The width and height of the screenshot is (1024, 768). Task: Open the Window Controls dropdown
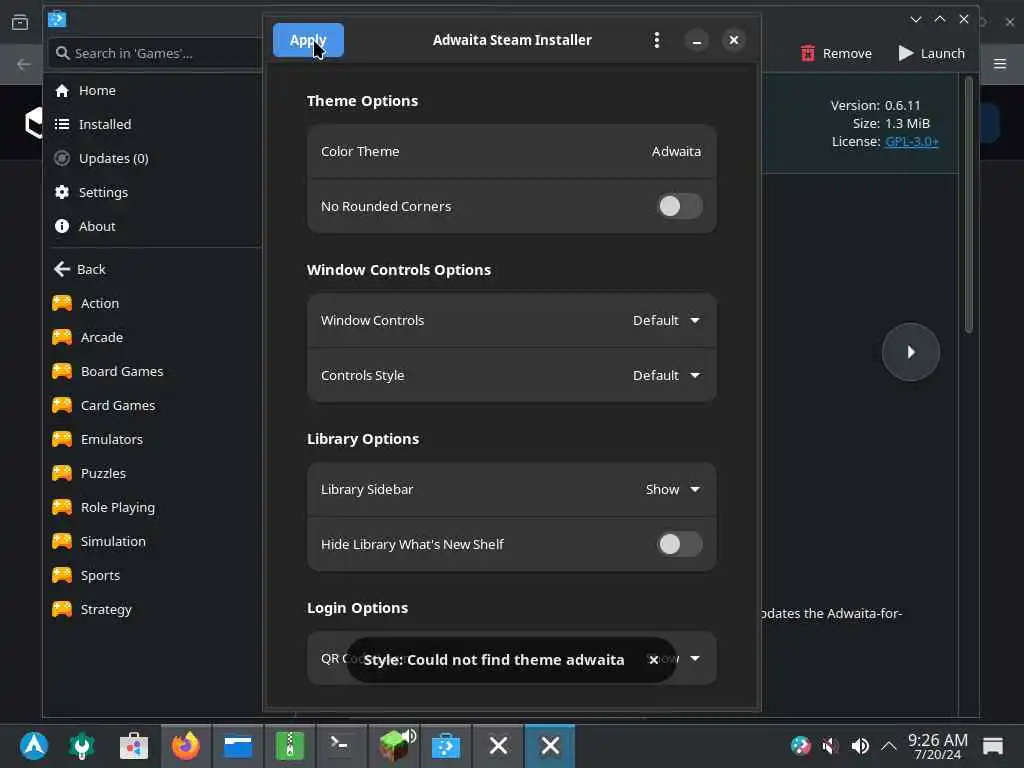pos(666,321)
